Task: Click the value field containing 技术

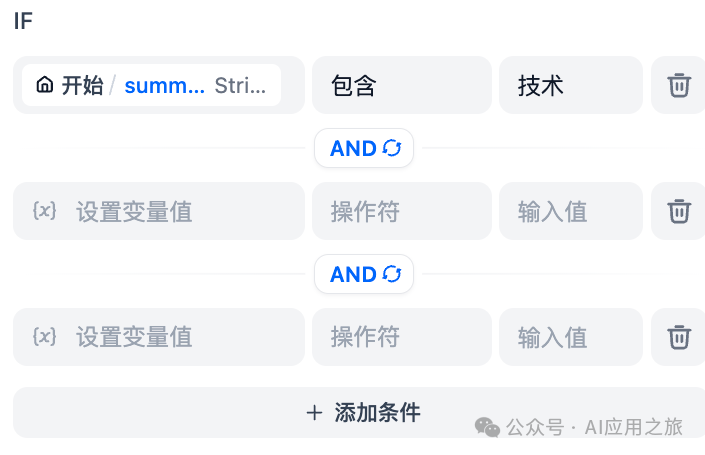Action: point(570,86)
